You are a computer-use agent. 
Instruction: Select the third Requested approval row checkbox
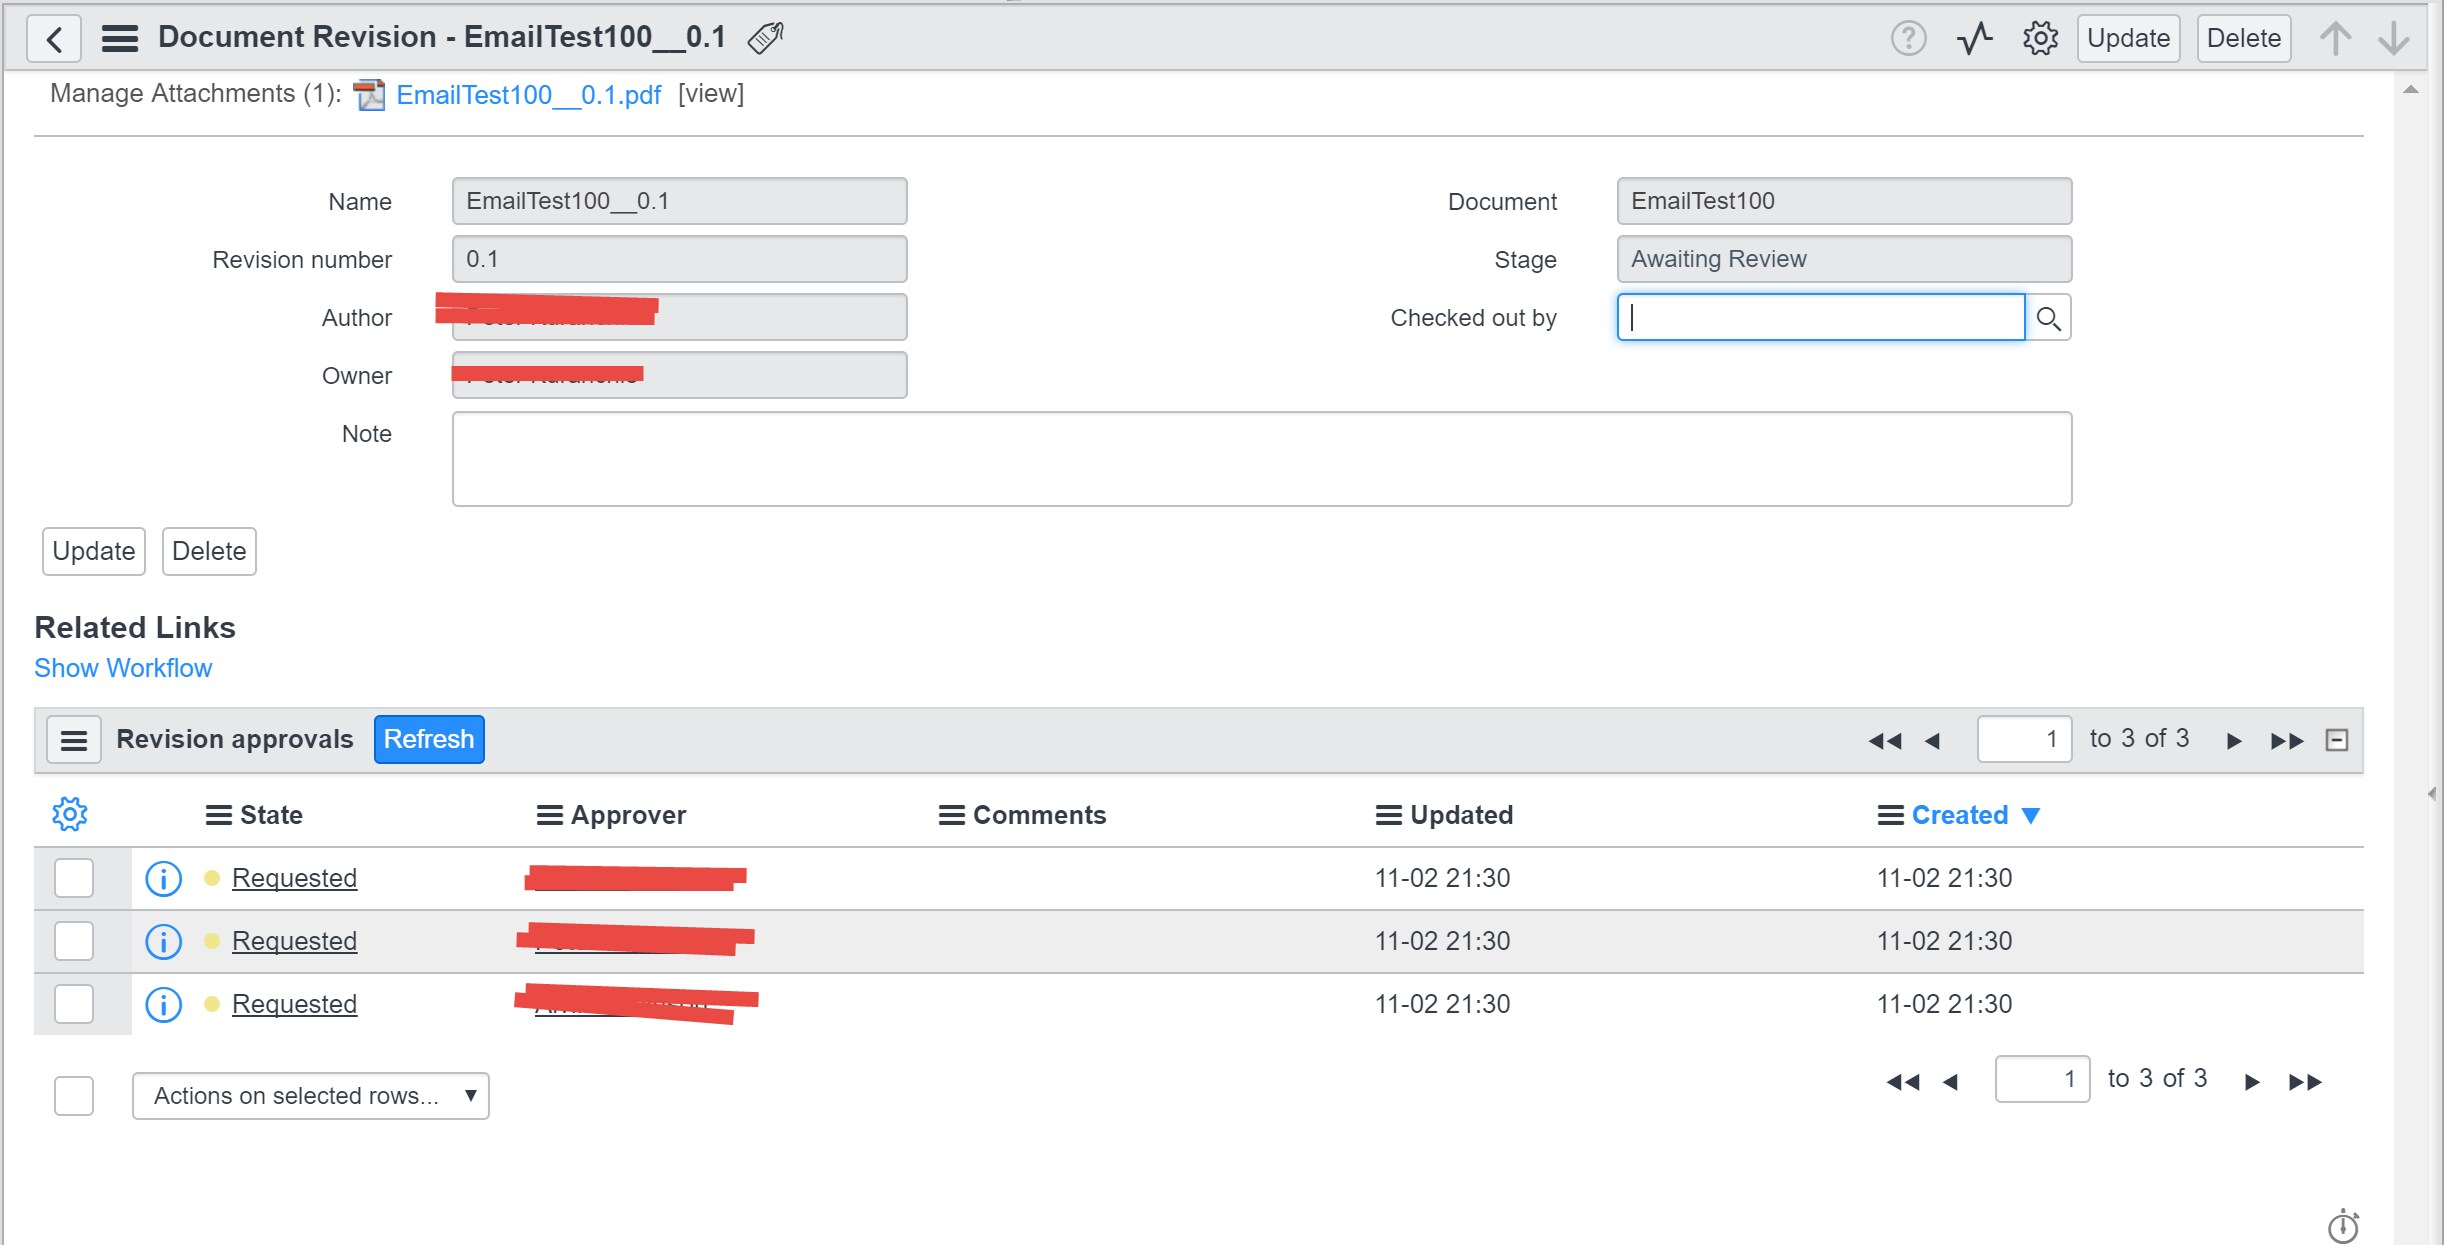(73, 1004)
